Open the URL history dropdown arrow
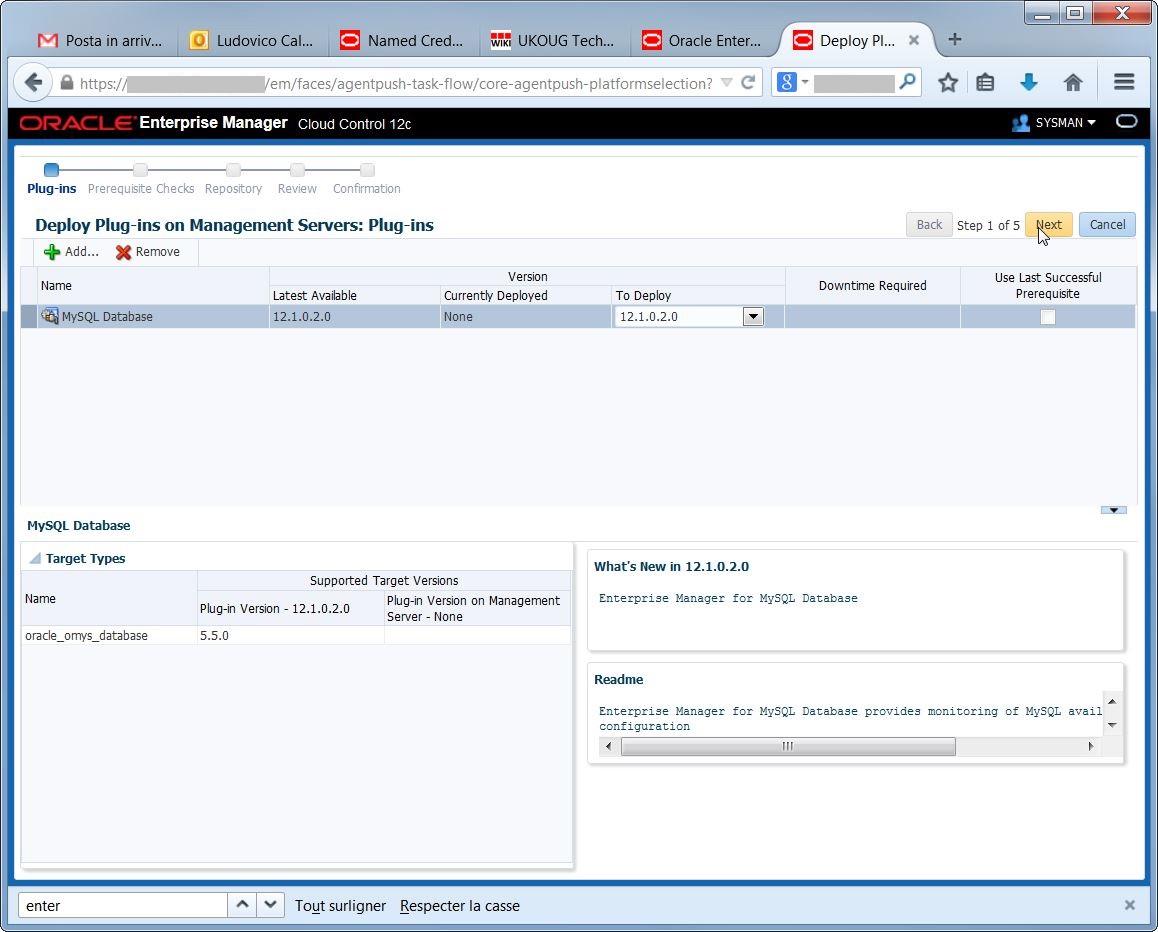Viewport: 1158px width, 932px height. tap(727, 82)
